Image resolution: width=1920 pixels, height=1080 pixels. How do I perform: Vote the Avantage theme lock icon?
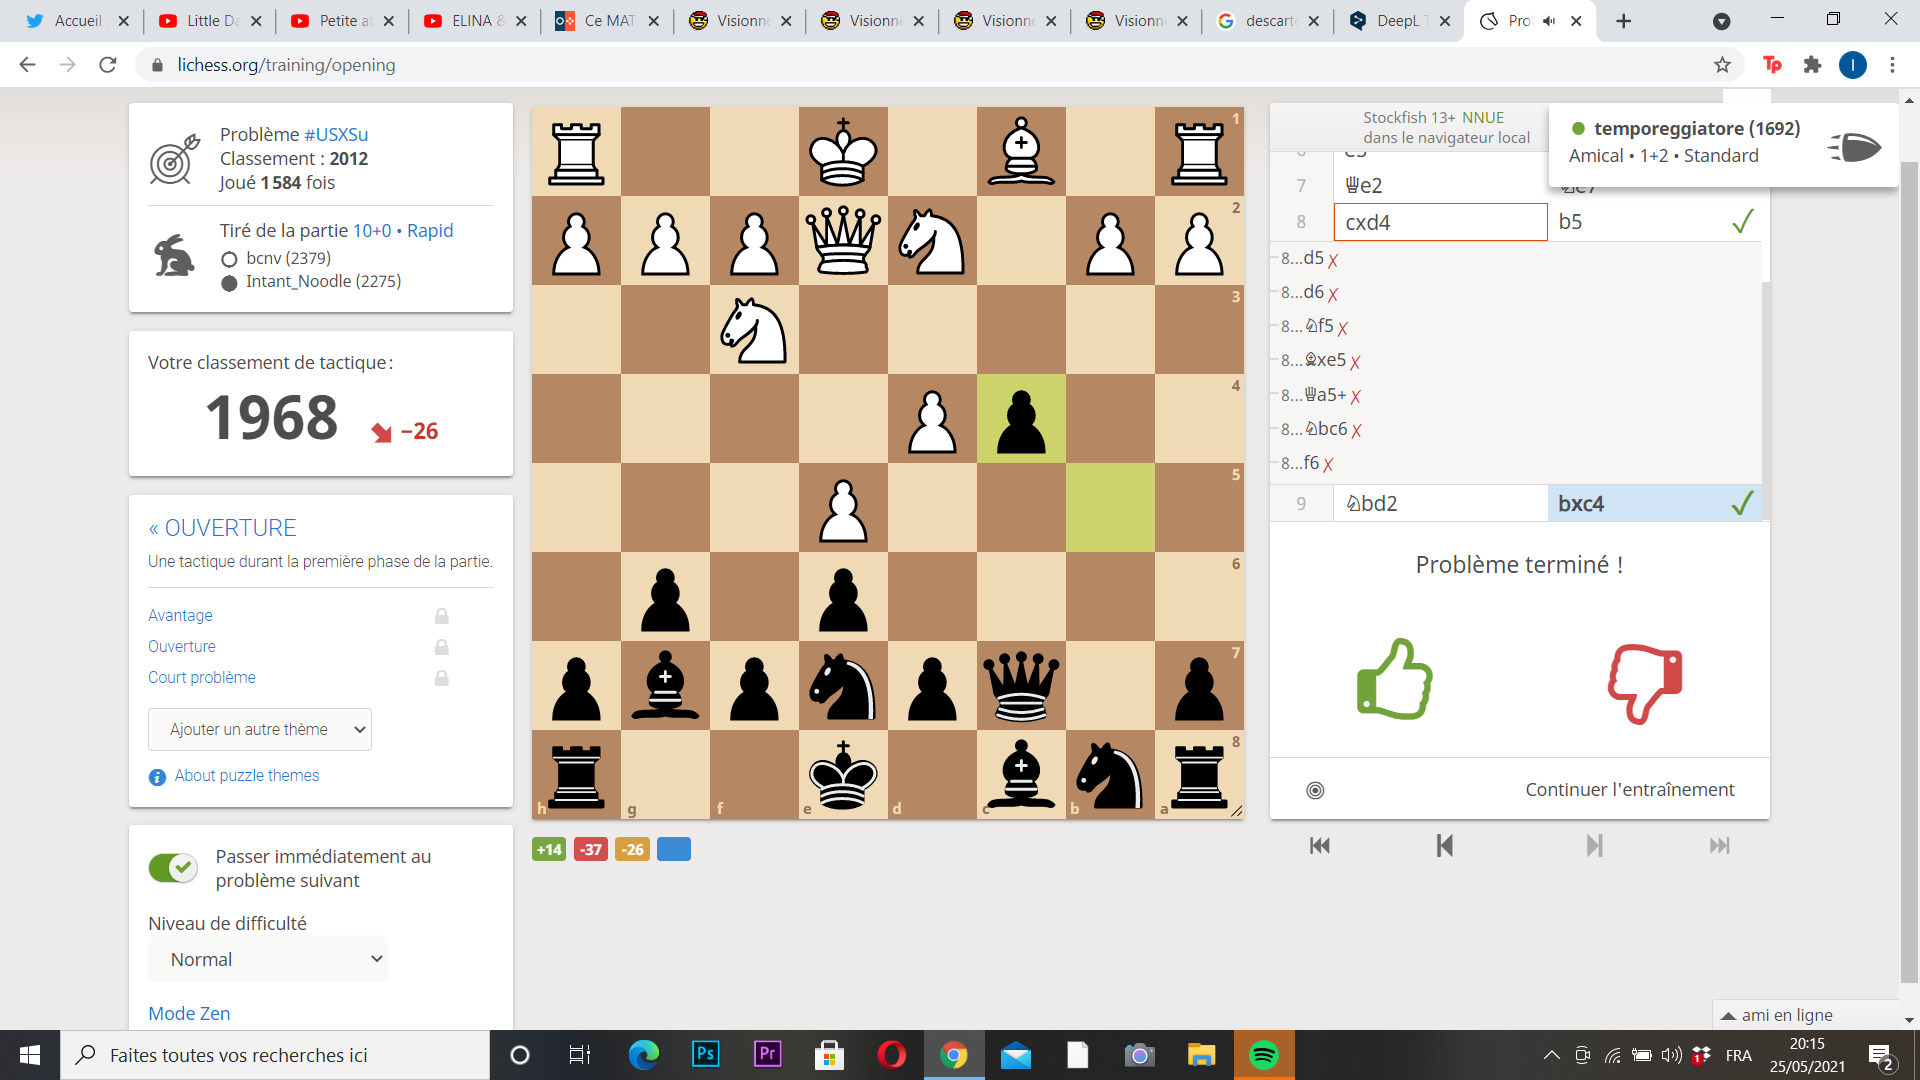click(x=441, y=616)
